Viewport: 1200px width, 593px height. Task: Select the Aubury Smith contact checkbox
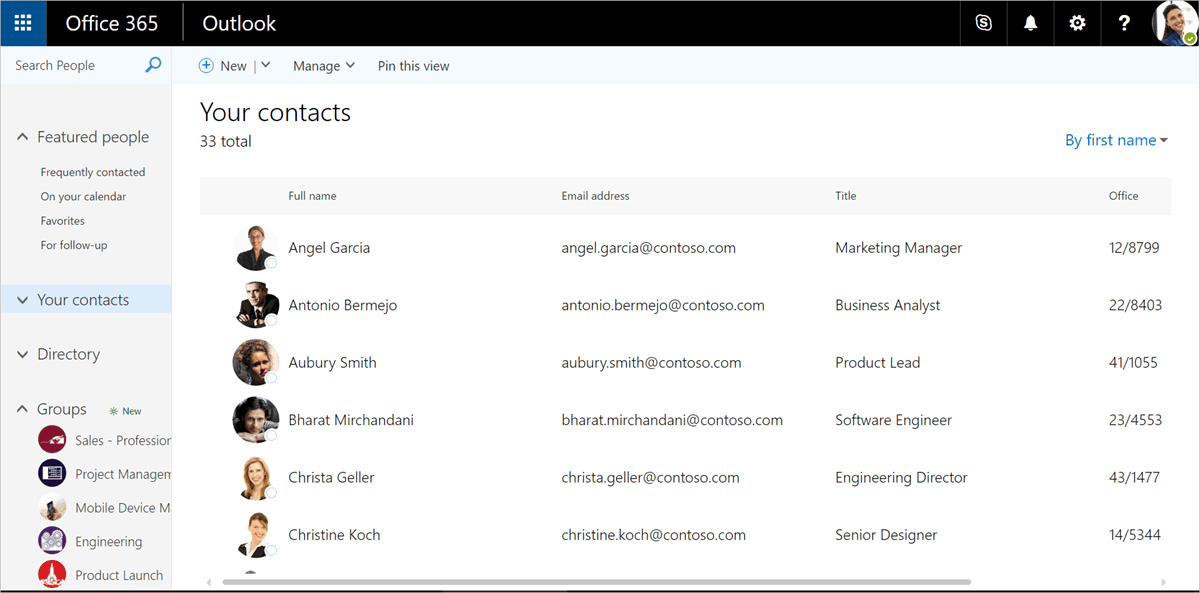click(x=271, y=378)
